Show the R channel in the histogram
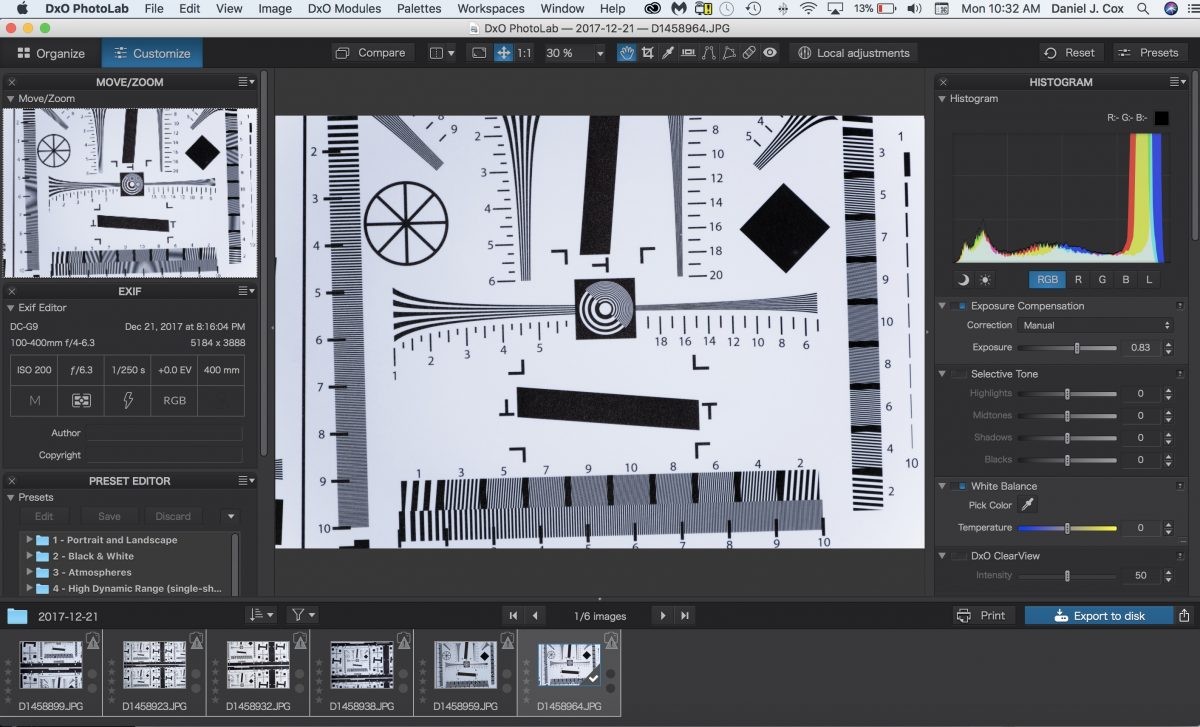The height and width of the screenshot is (727, 1200). tap(1078, 280)
